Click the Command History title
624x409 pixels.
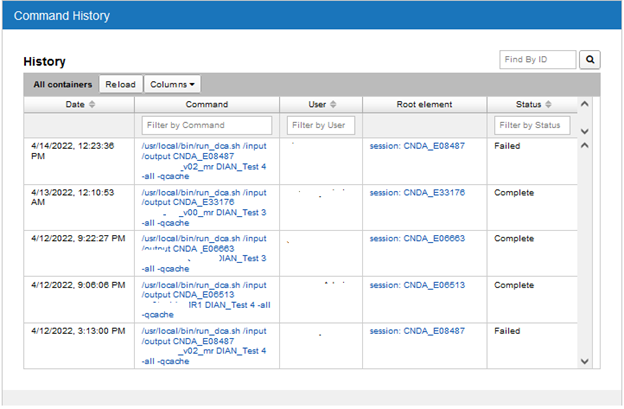tap(62, 16)
